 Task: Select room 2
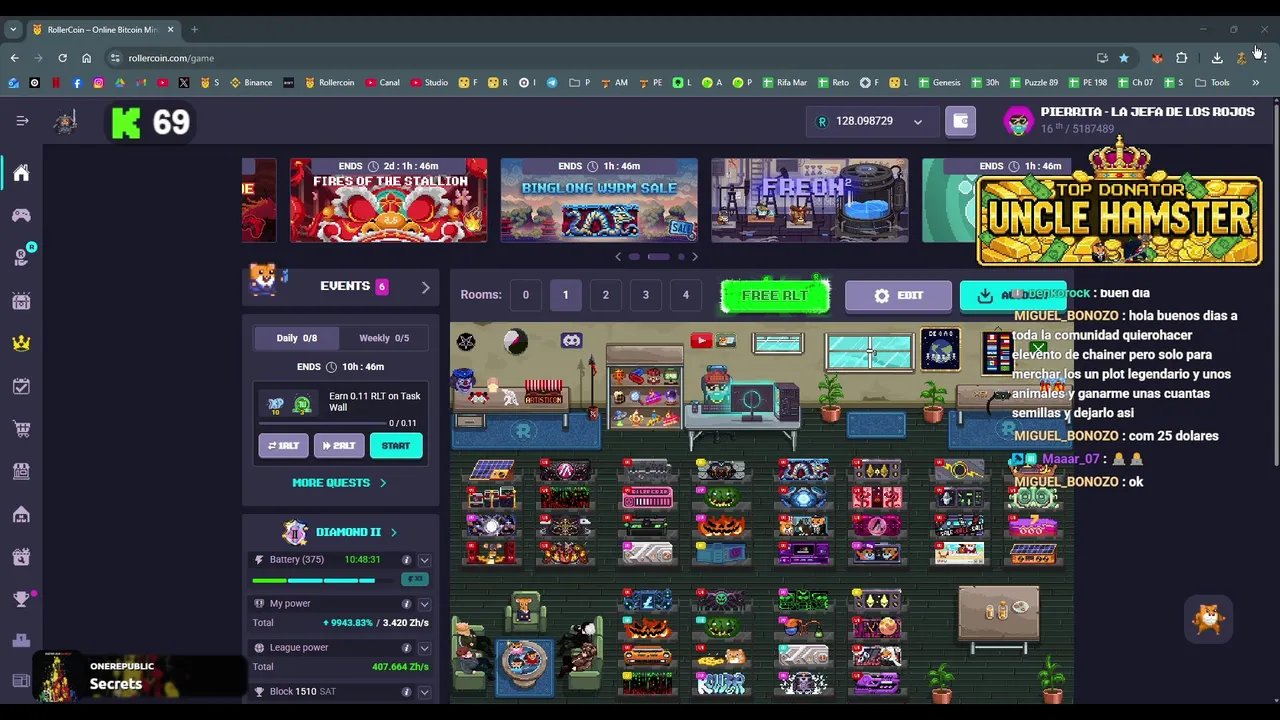pos(605,295)
